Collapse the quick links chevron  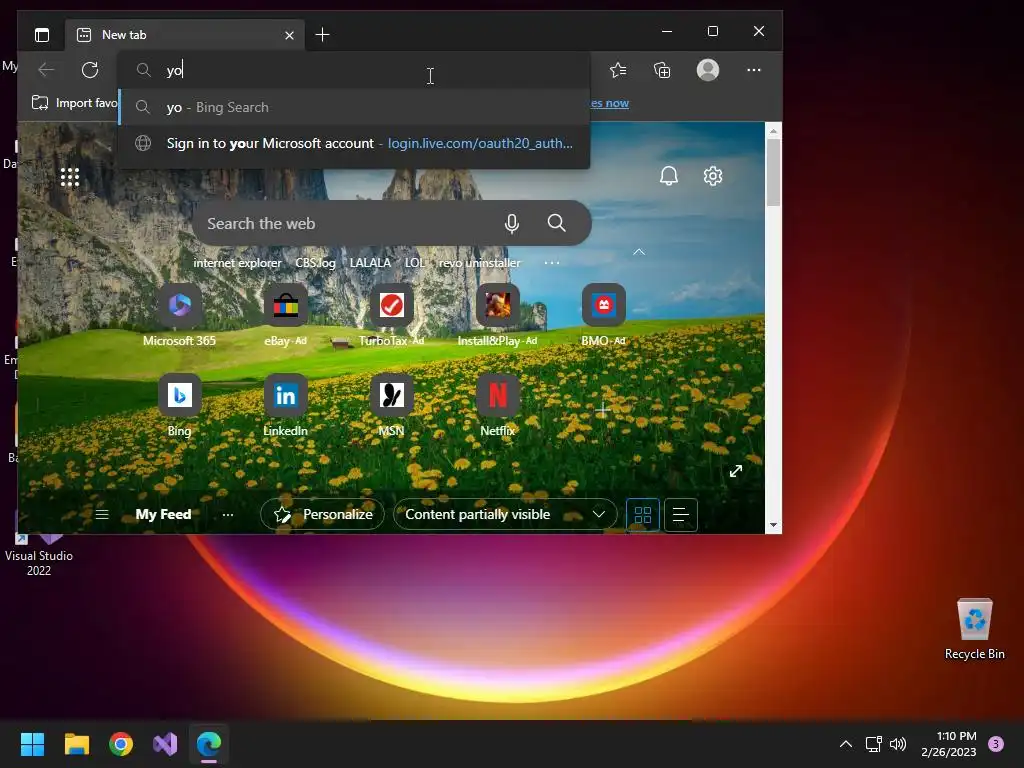(x=639, y=252)
